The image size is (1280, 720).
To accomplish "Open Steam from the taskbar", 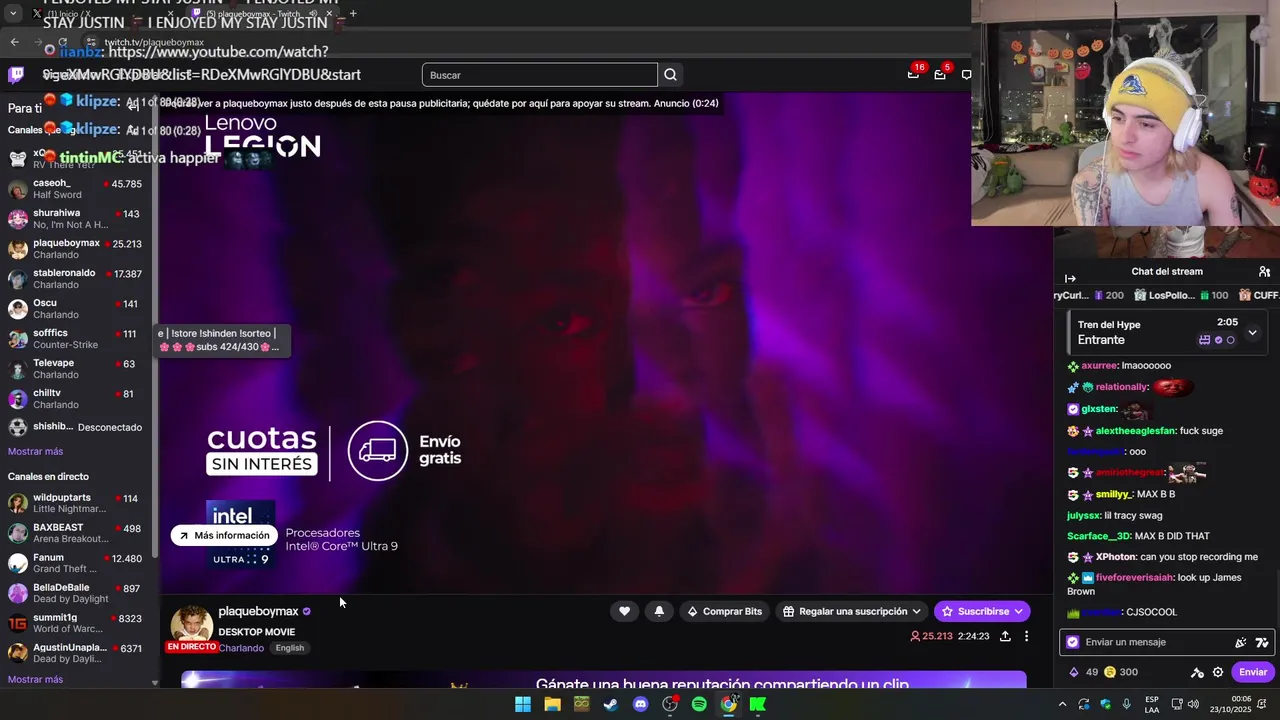I will pyautogui.click(x=611, y=704).
